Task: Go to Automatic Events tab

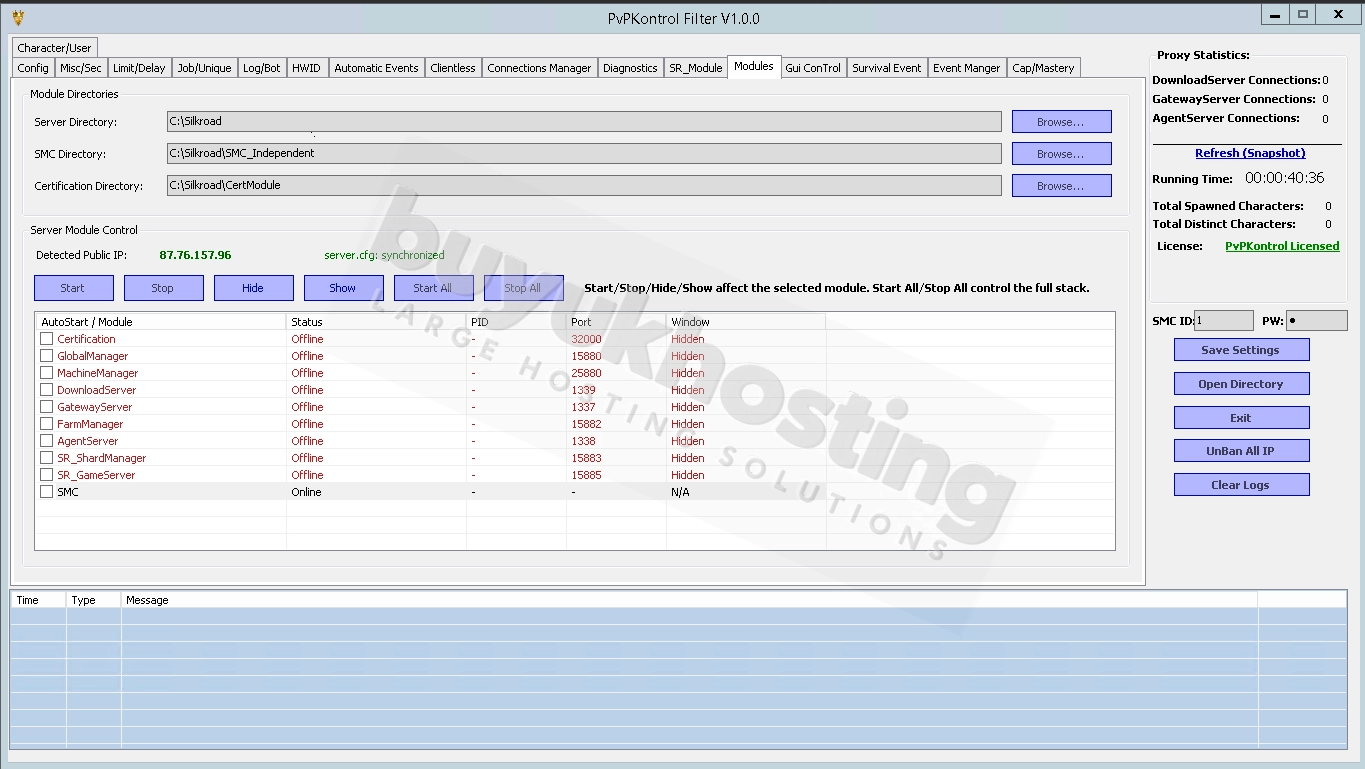Action: pos(376,68)
